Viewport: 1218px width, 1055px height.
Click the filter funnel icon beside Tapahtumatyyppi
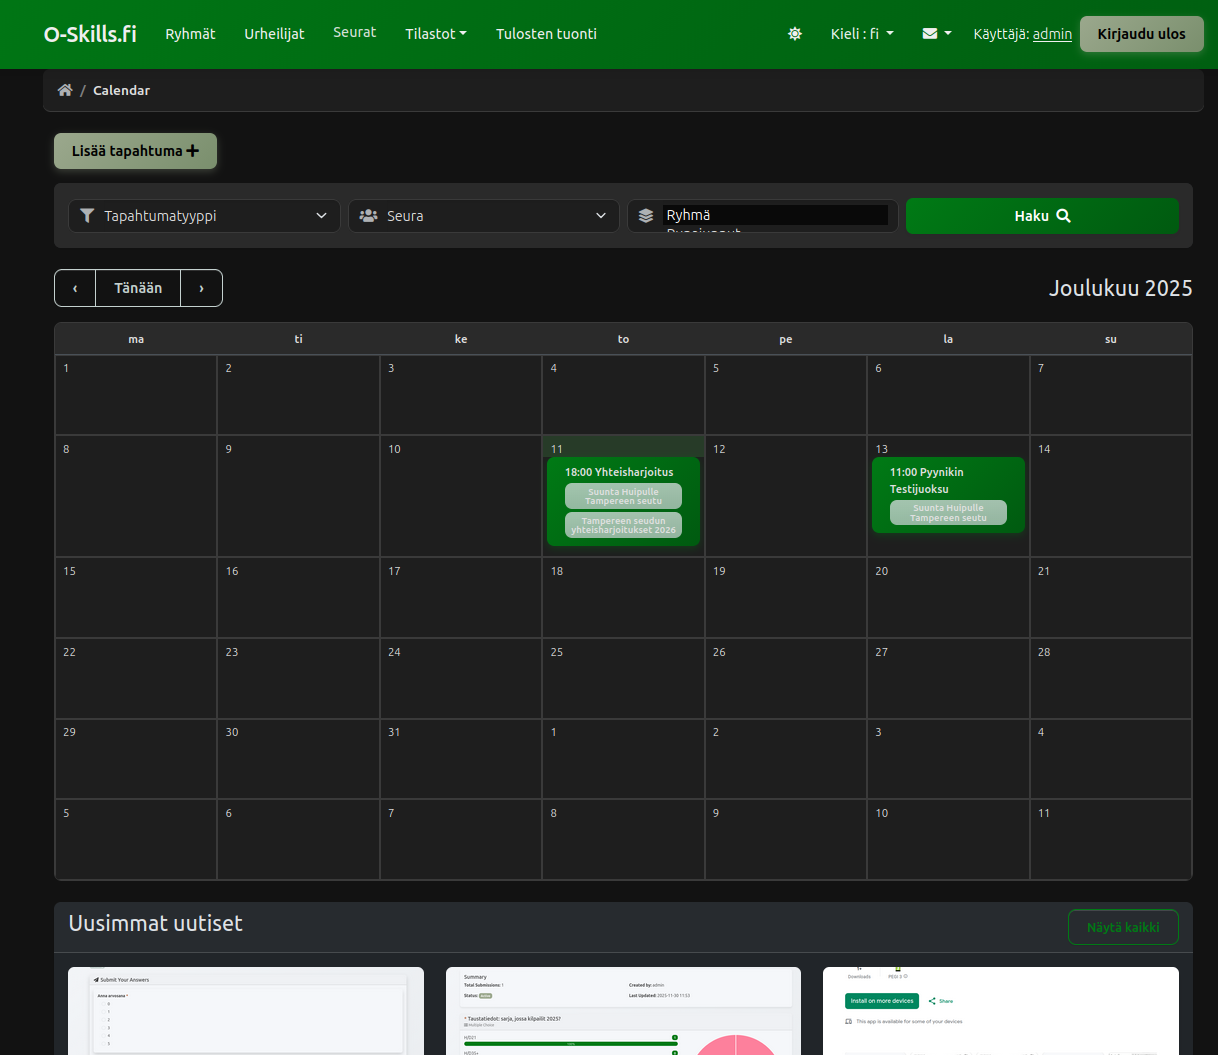[x=87, y=215]
